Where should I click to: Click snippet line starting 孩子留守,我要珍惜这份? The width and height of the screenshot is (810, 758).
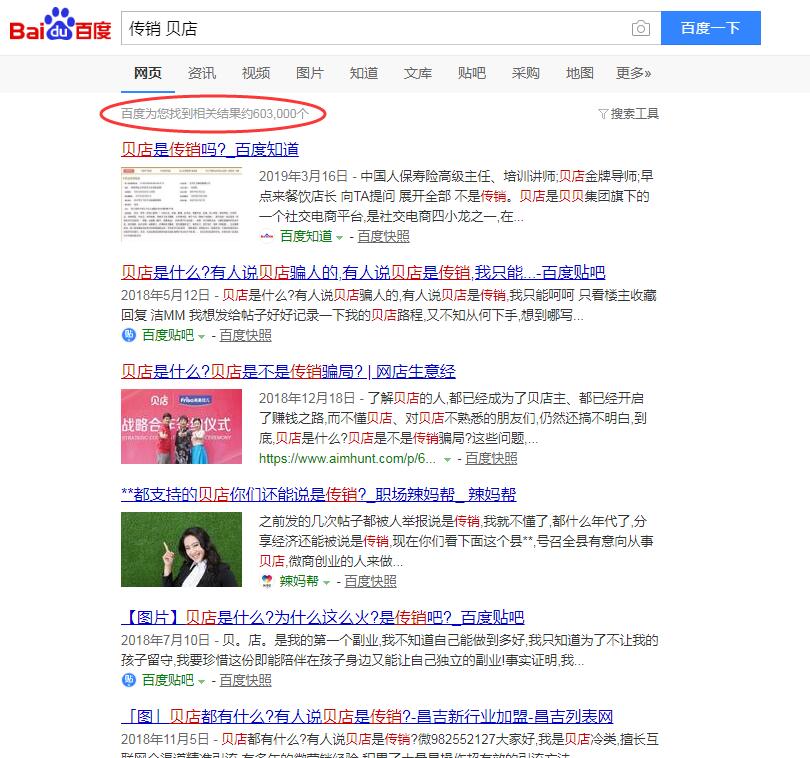tap(353, 660)
